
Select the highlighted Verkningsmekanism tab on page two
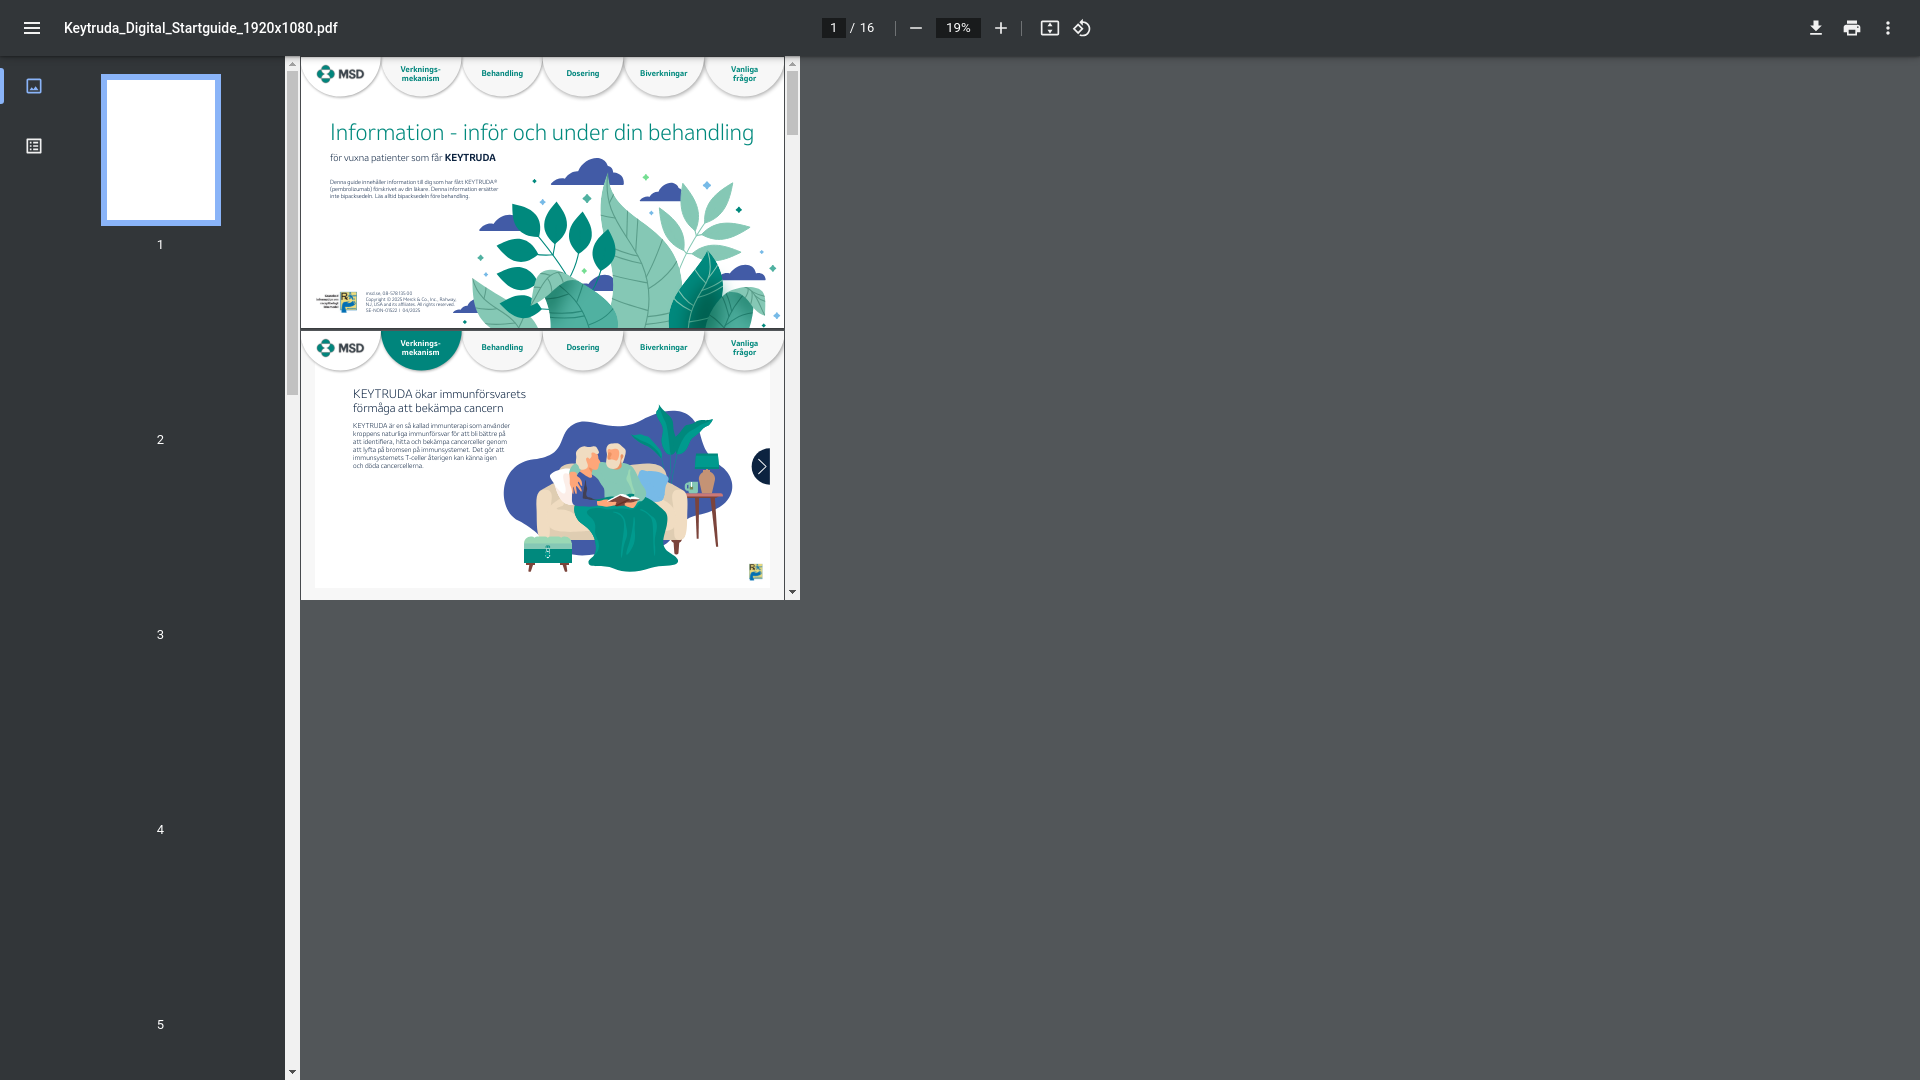pyautogui.click(x=420, y=348)
